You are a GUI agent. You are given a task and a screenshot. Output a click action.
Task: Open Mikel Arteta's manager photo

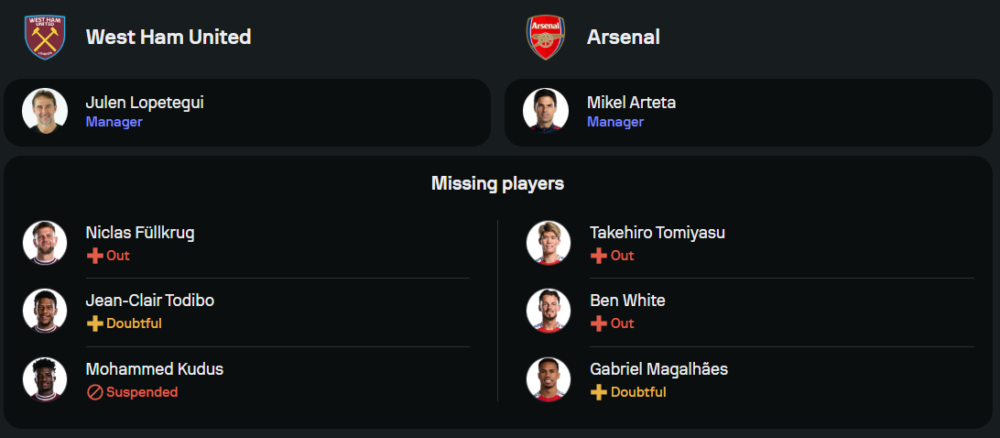coord(546,111)
